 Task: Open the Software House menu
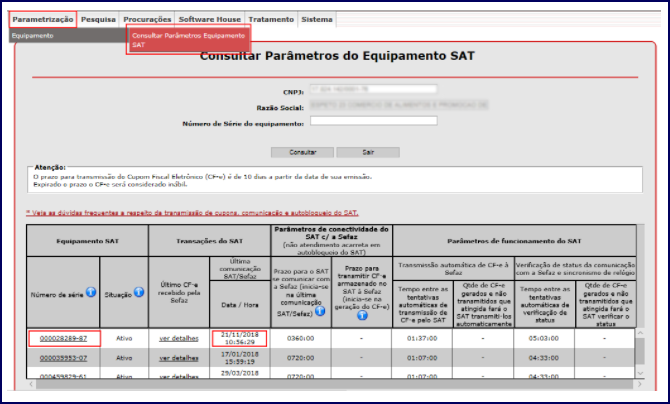point(209,20)
